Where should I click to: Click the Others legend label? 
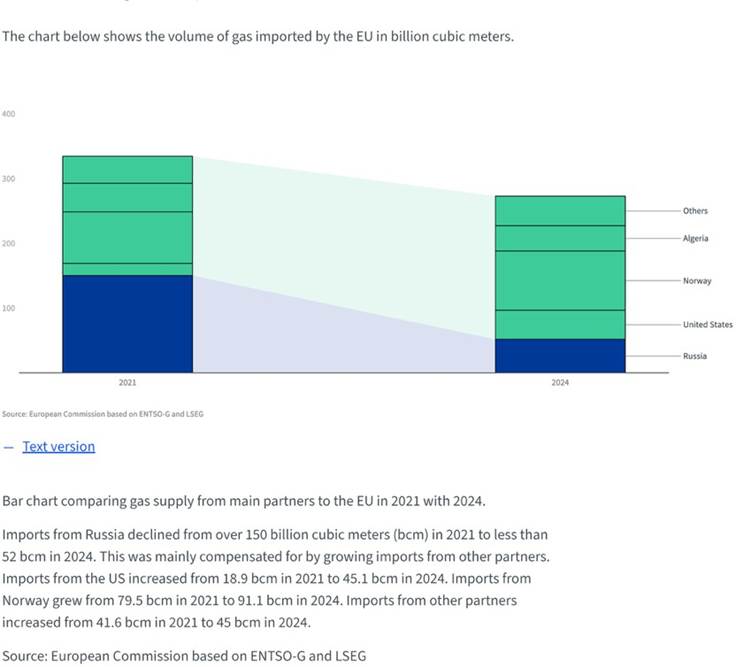695,211
